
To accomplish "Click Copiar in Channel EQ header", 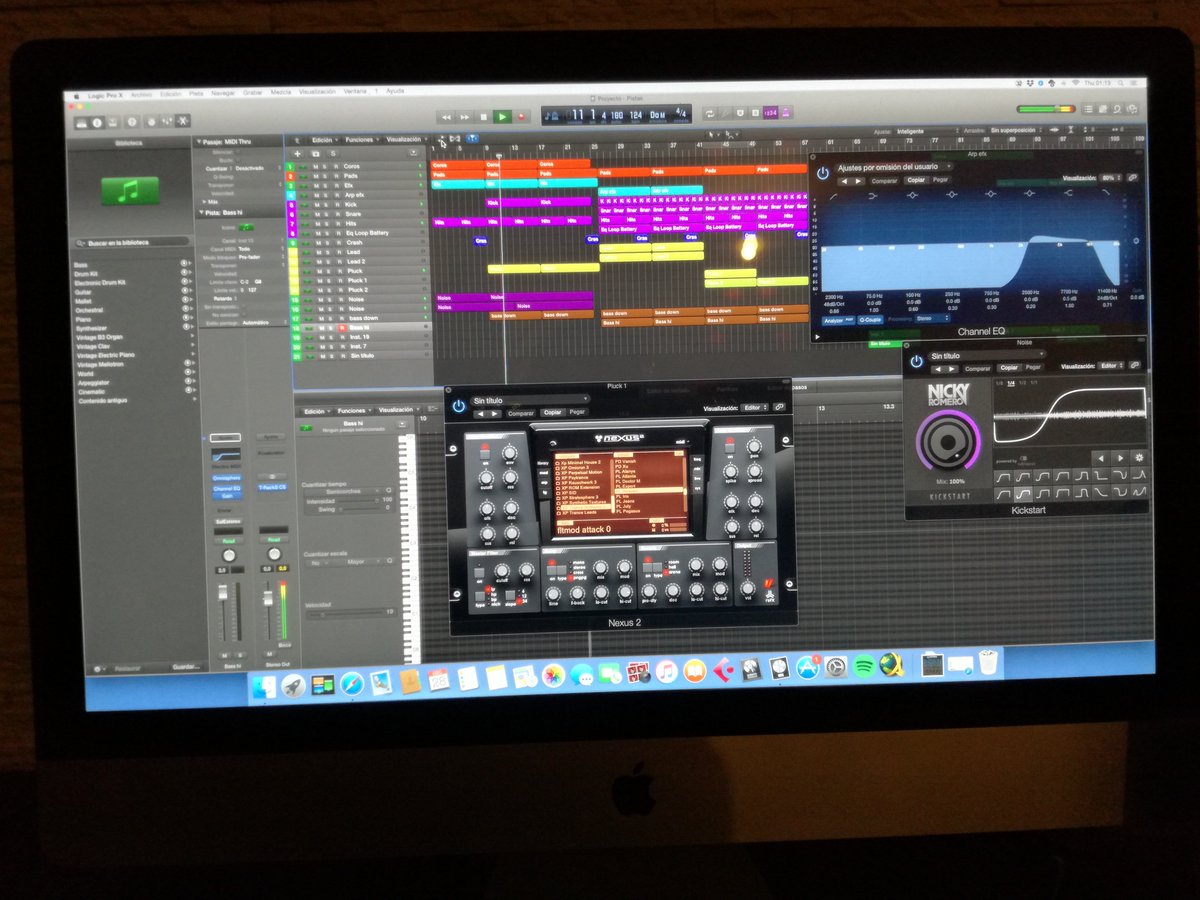I will coord(915,180).
